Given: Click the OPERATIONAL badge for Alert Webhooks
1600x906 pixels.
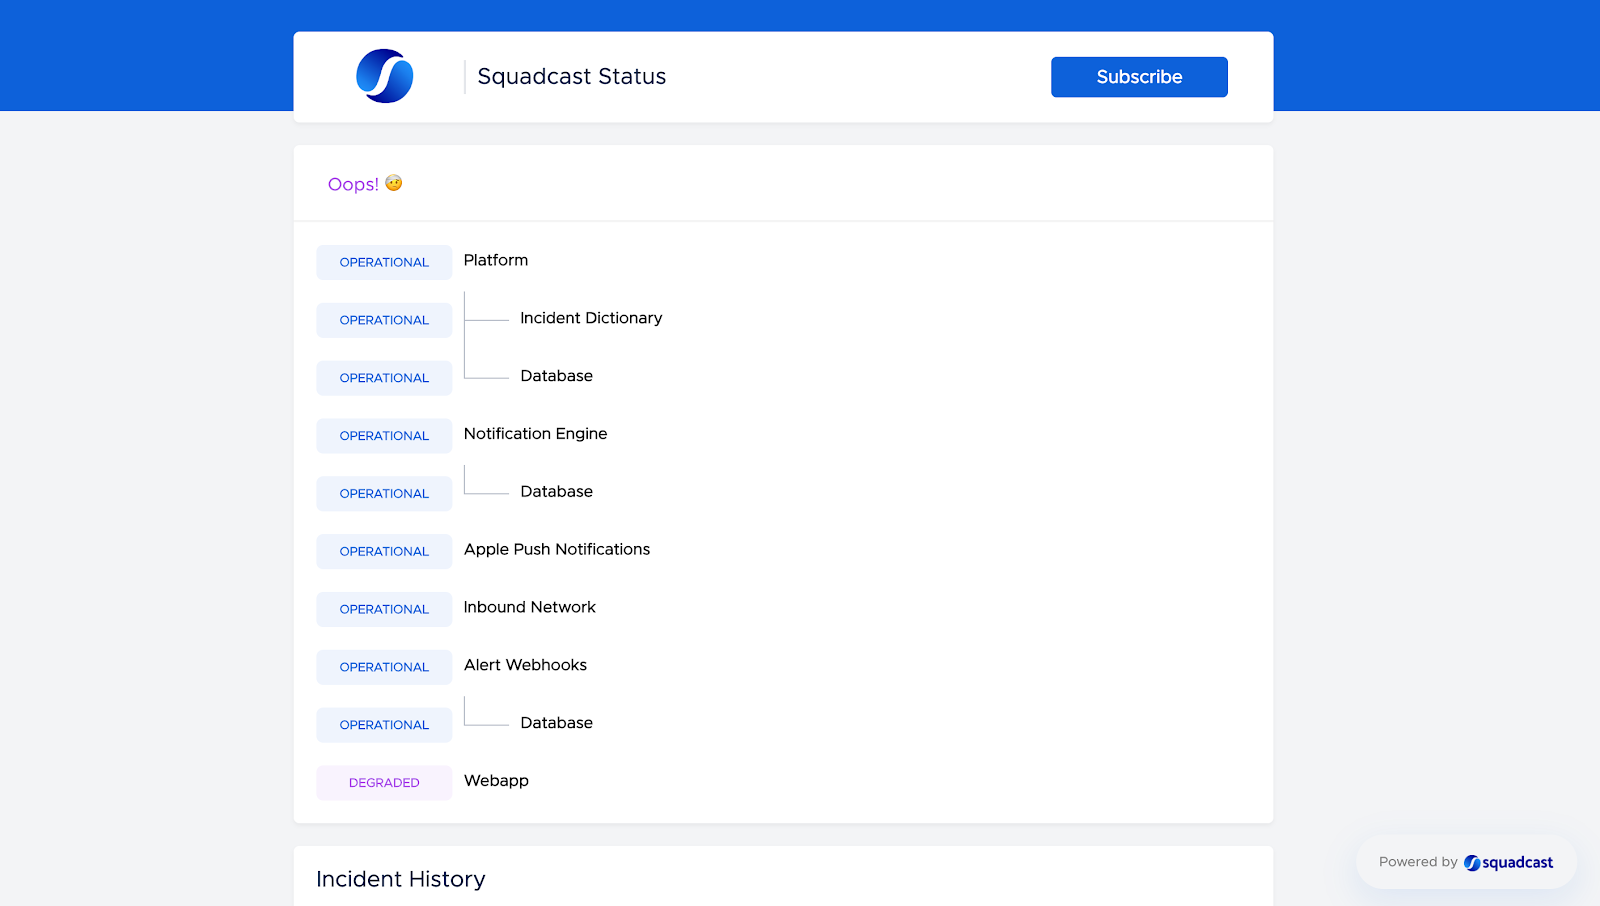Looking at the screenshot, I should tap(384, 667).
